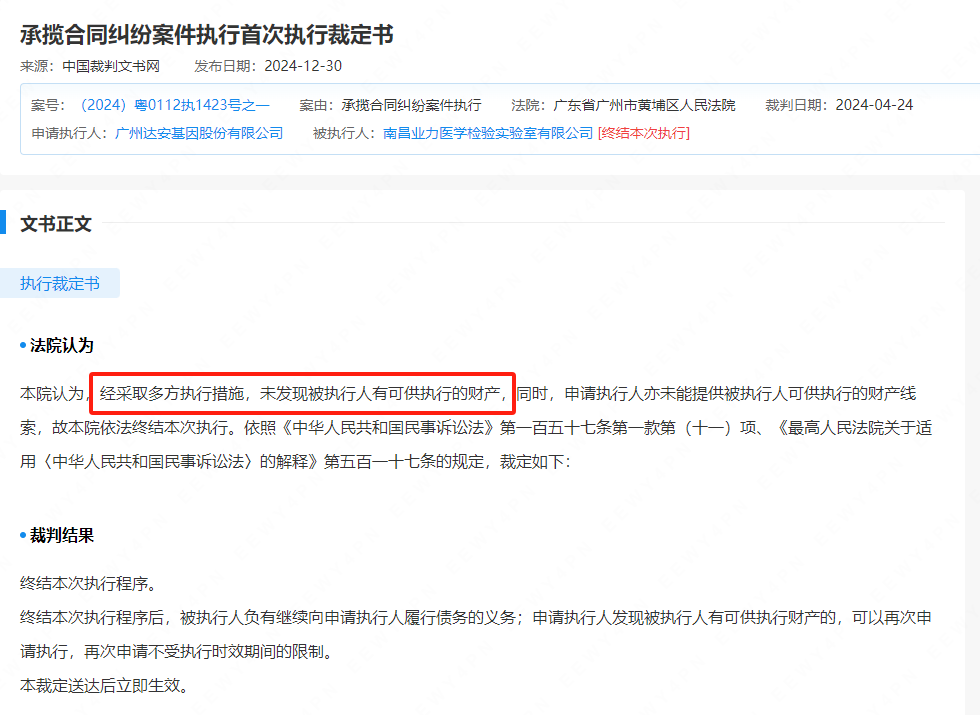The width and height of the screenshot is (980, 715).
Task: Click the paragraph line starting 用〈中华人民共和国民事诉讼法〉的解释
Action: coord(296,462)
